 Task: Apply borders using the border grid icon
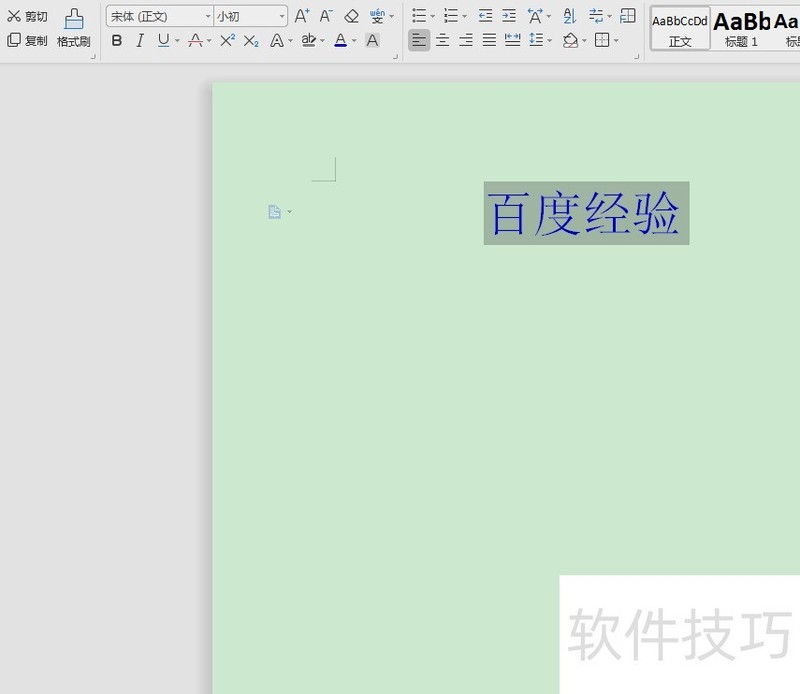click(x=602, y=40)
